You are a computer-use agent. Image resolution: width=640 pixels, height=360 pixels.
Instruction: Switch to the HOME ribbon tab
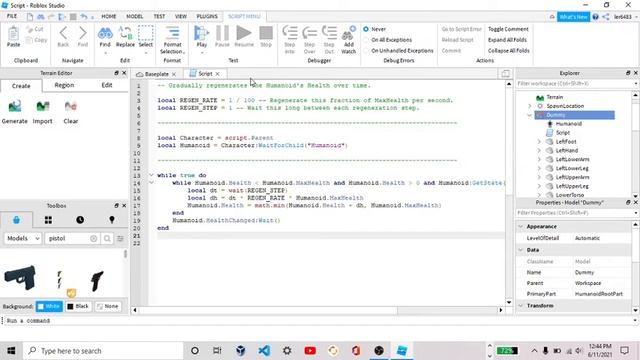pos(109,16)
